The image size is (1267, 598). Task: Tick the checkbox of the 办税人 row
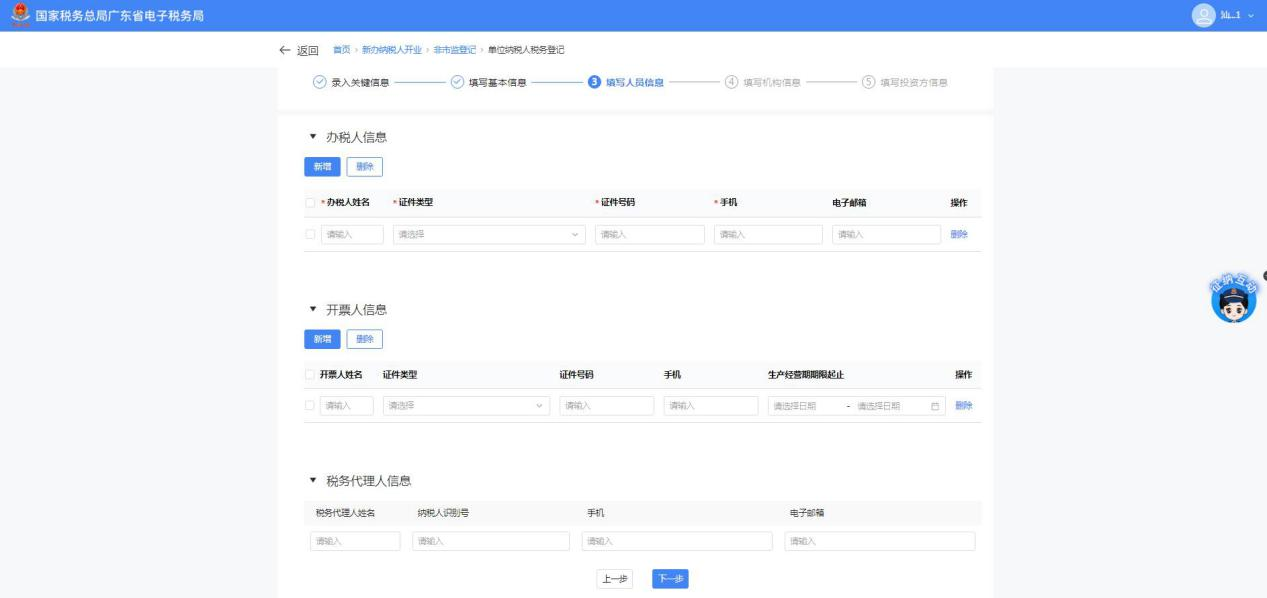click(x=310, y=235)
